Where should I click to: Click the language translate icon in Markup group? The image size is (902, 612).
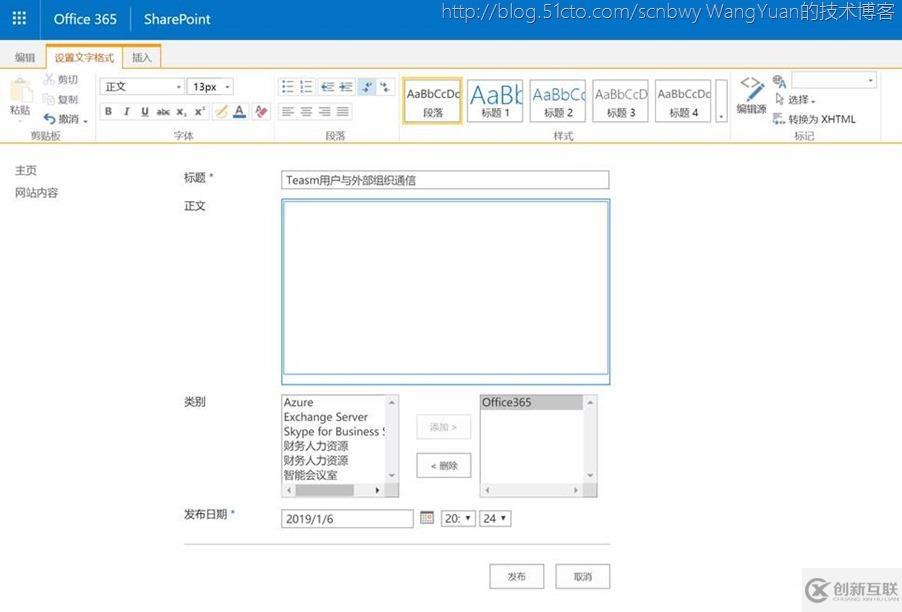click(x=779, y=81)
